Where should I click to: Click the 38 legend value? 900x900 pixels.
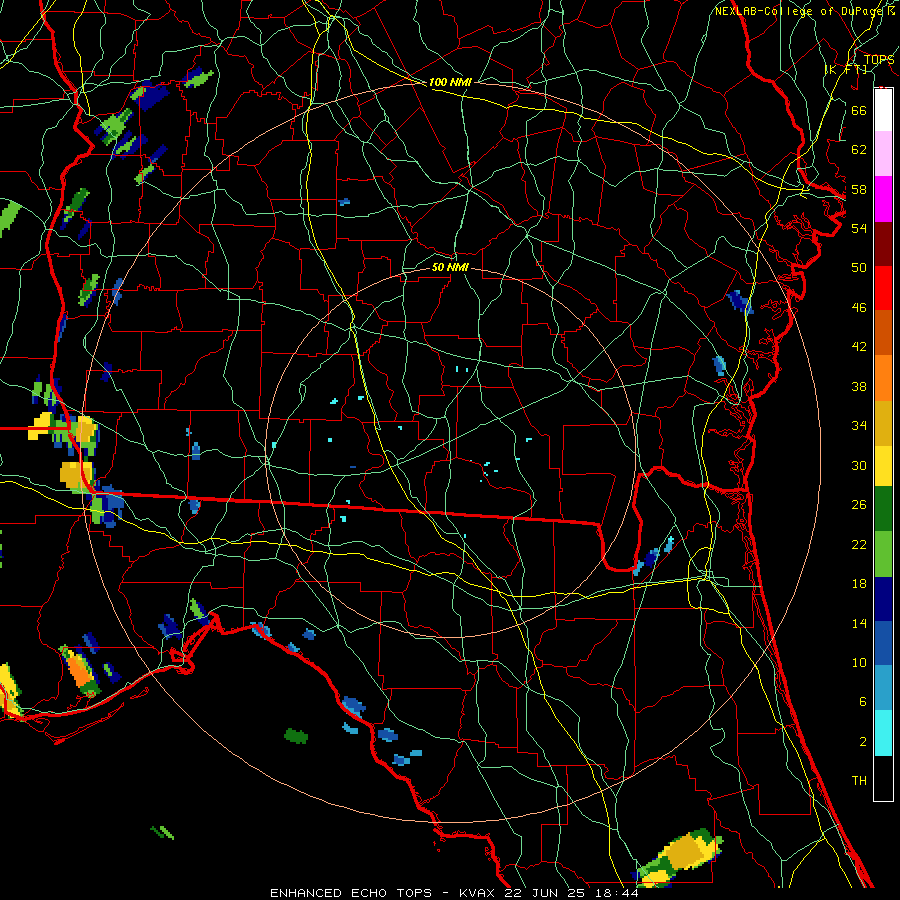click(859, 386)
